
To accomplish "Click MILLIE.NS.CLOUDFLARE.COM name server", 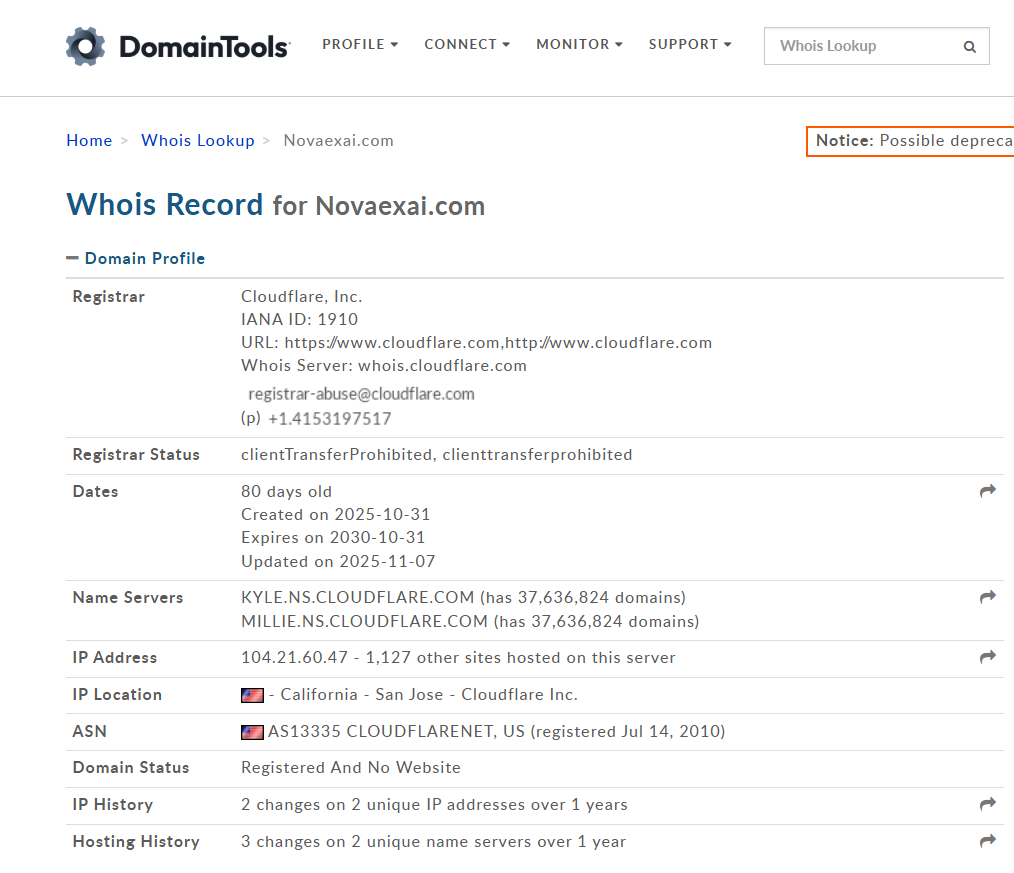I will 365,621.
